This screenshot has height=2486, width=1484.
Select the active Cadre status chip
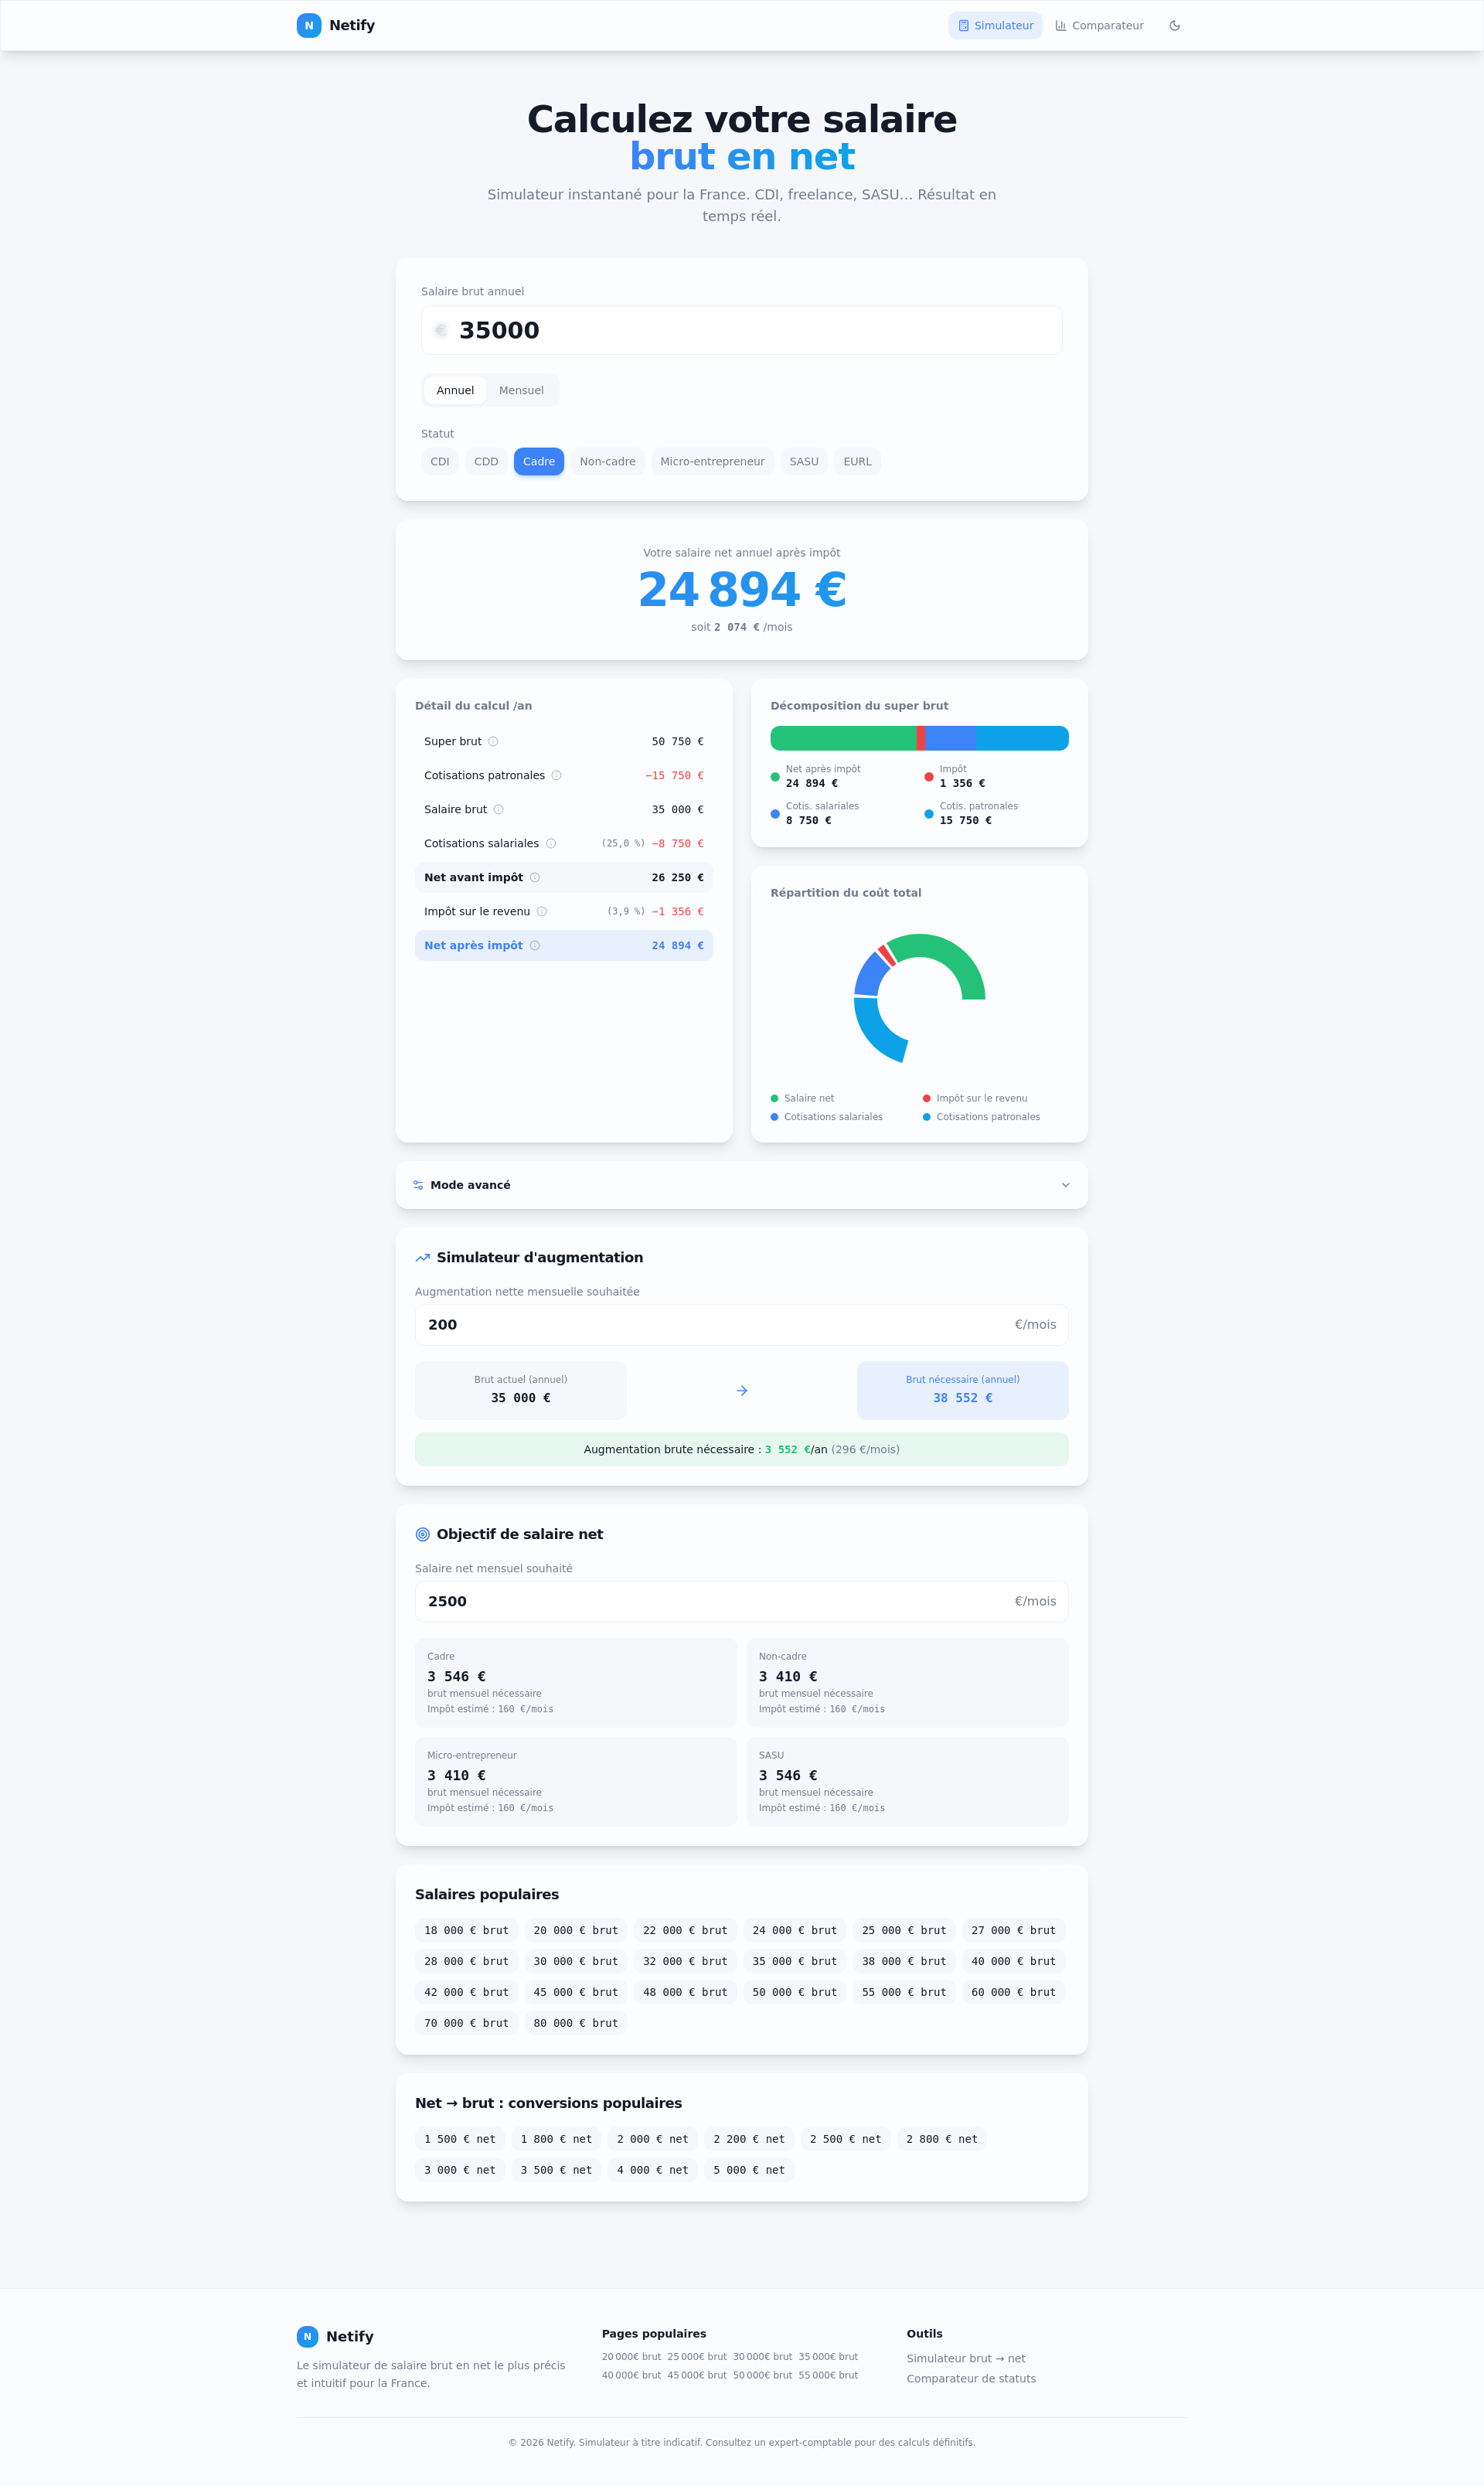pos(539,462)
